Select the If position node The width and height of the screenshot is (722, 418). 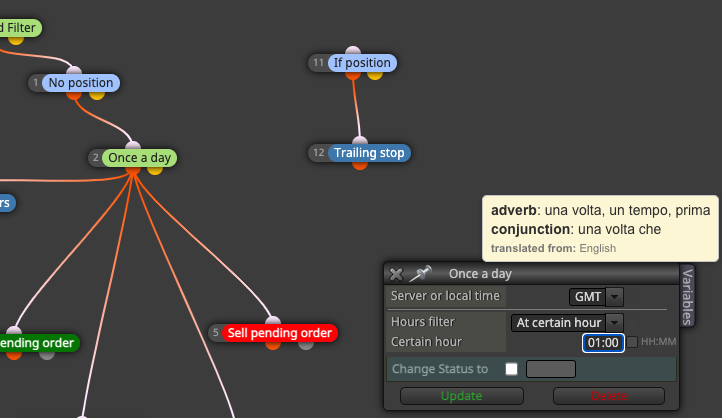(362, 63)
